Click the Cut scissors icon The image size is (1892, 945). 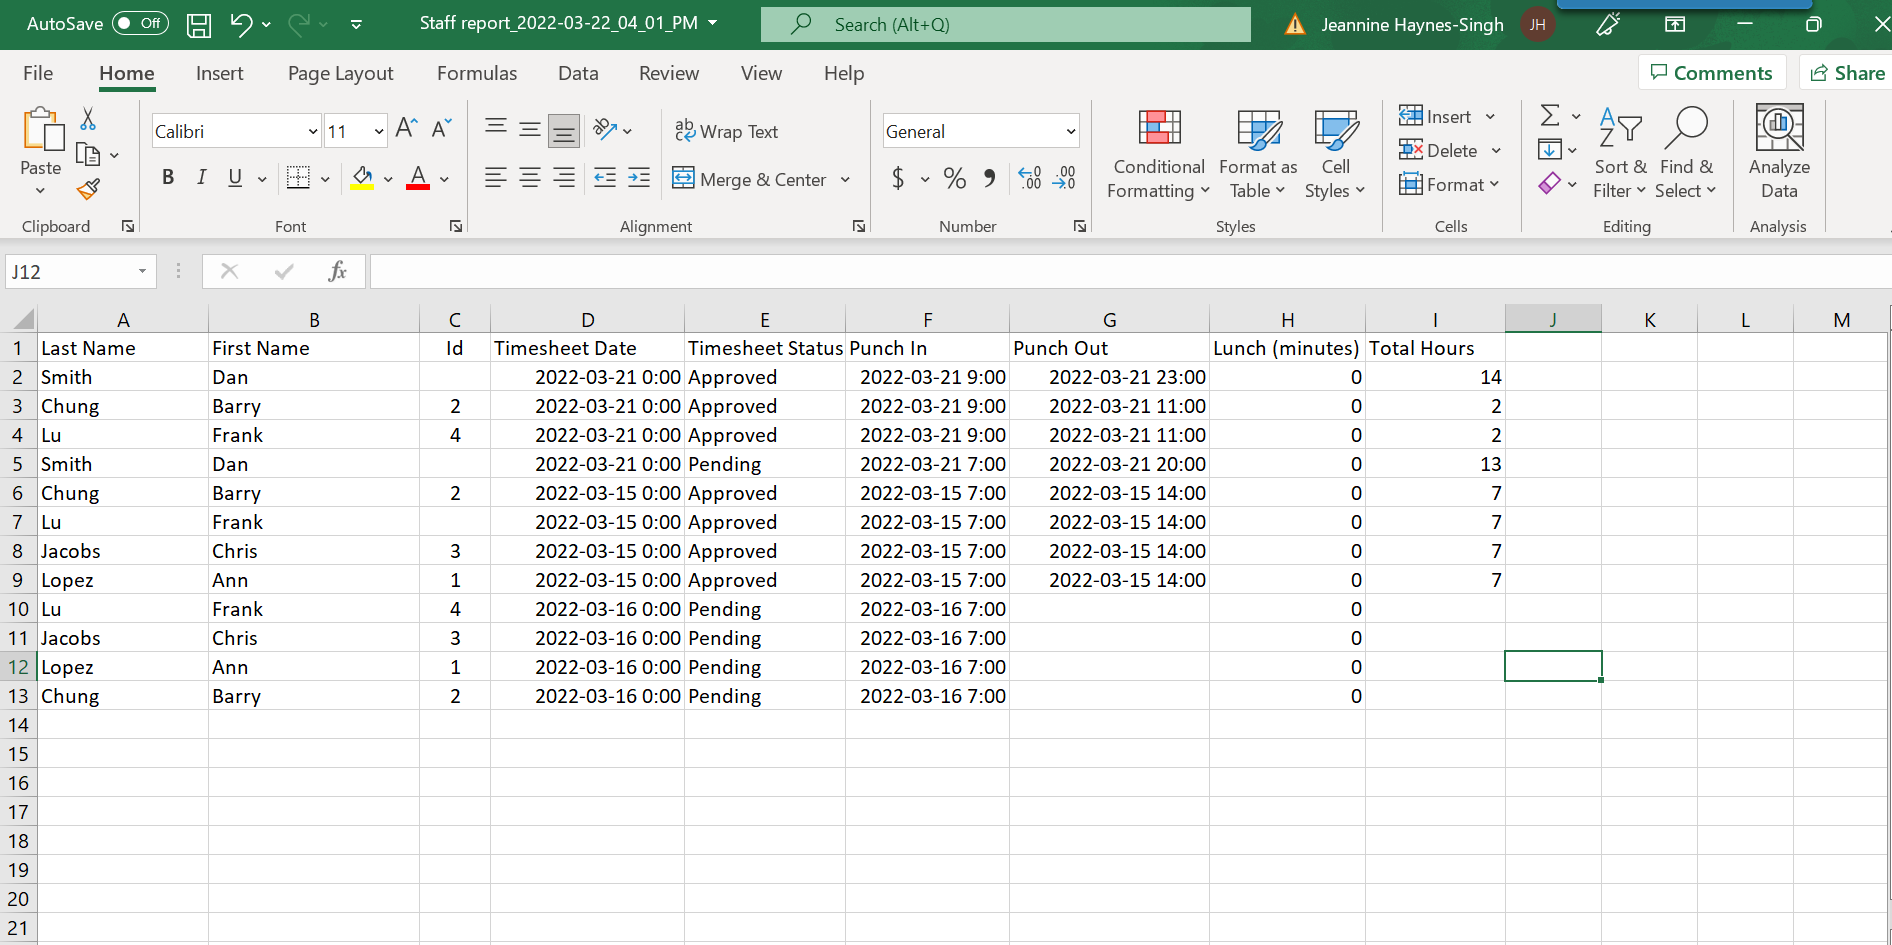point(88,120)
